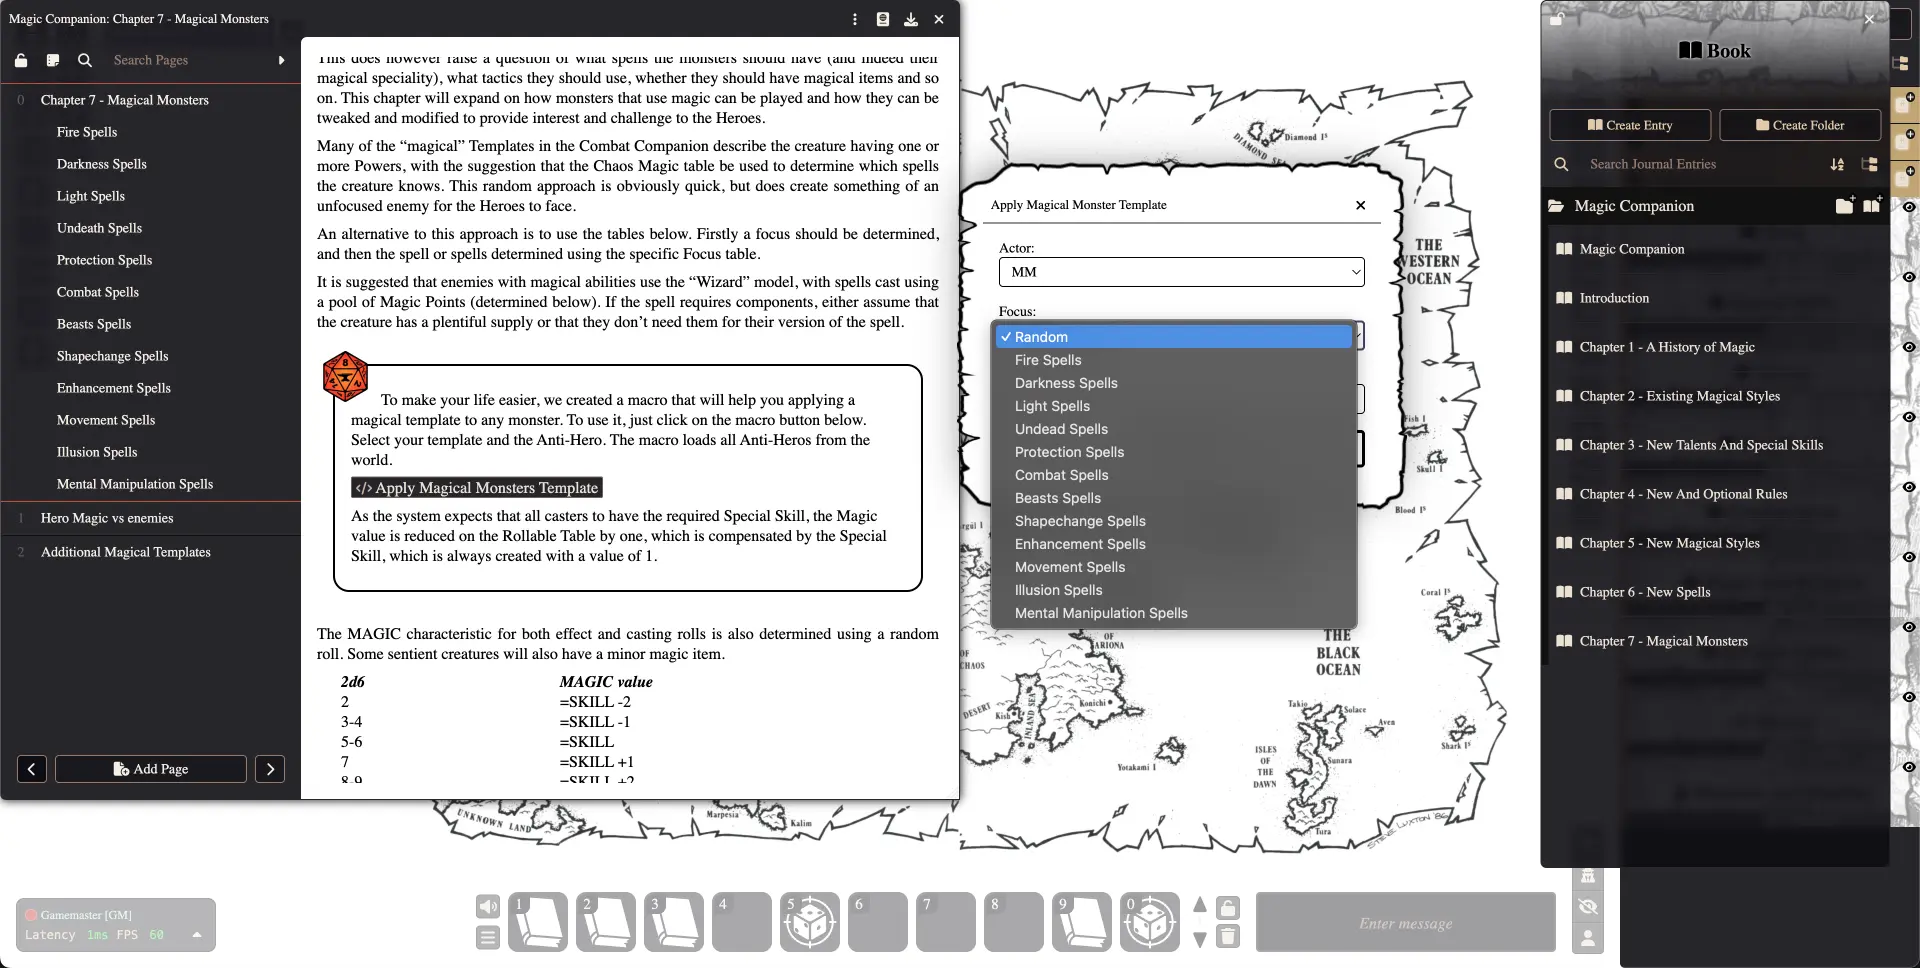Screen dimensions: 1920x968
Task: Click the hotbar trash clear icon
Action: tap(1228, 937)
